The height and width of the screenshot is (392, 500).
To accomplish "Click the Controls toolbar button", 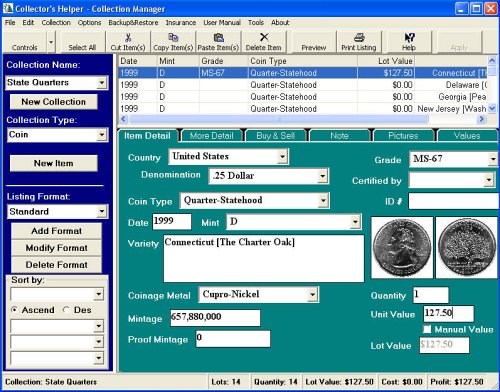I will 25,42.
